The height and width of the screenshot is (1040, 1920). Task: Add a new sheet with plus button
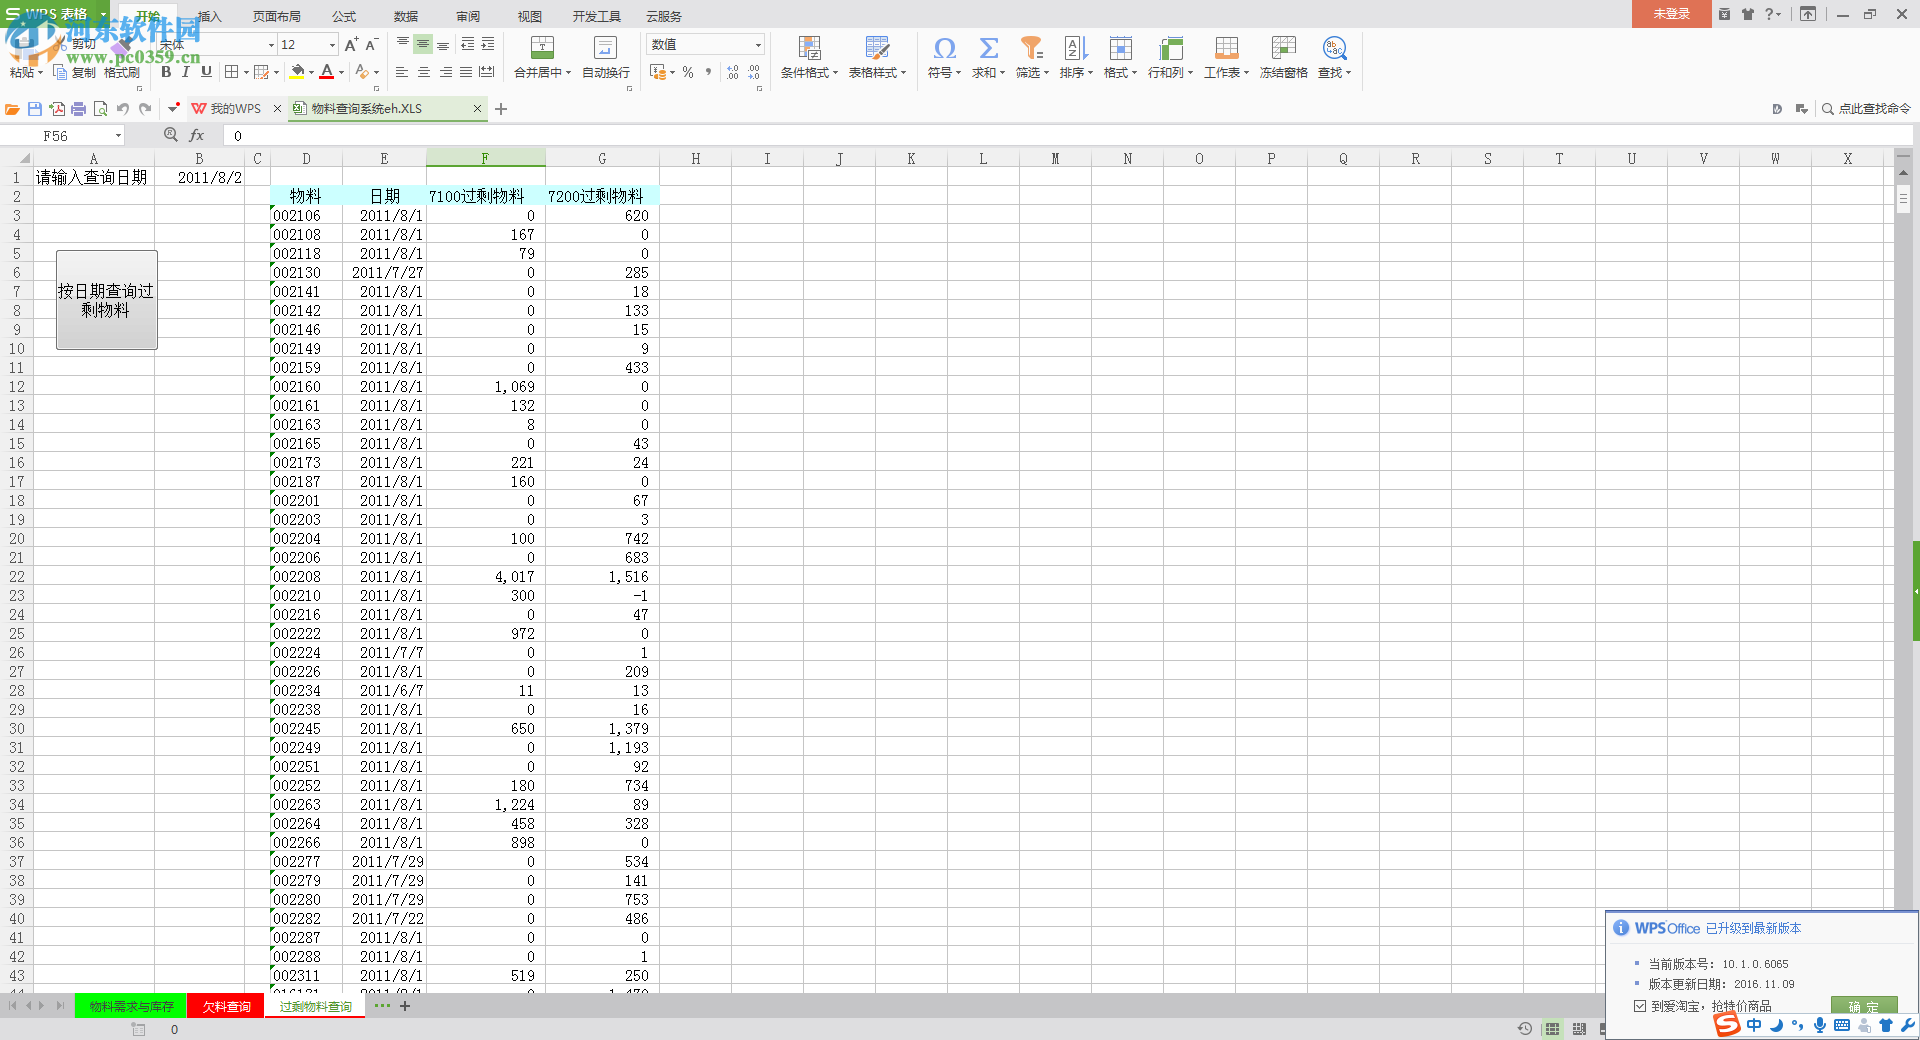pos(405,1006)
